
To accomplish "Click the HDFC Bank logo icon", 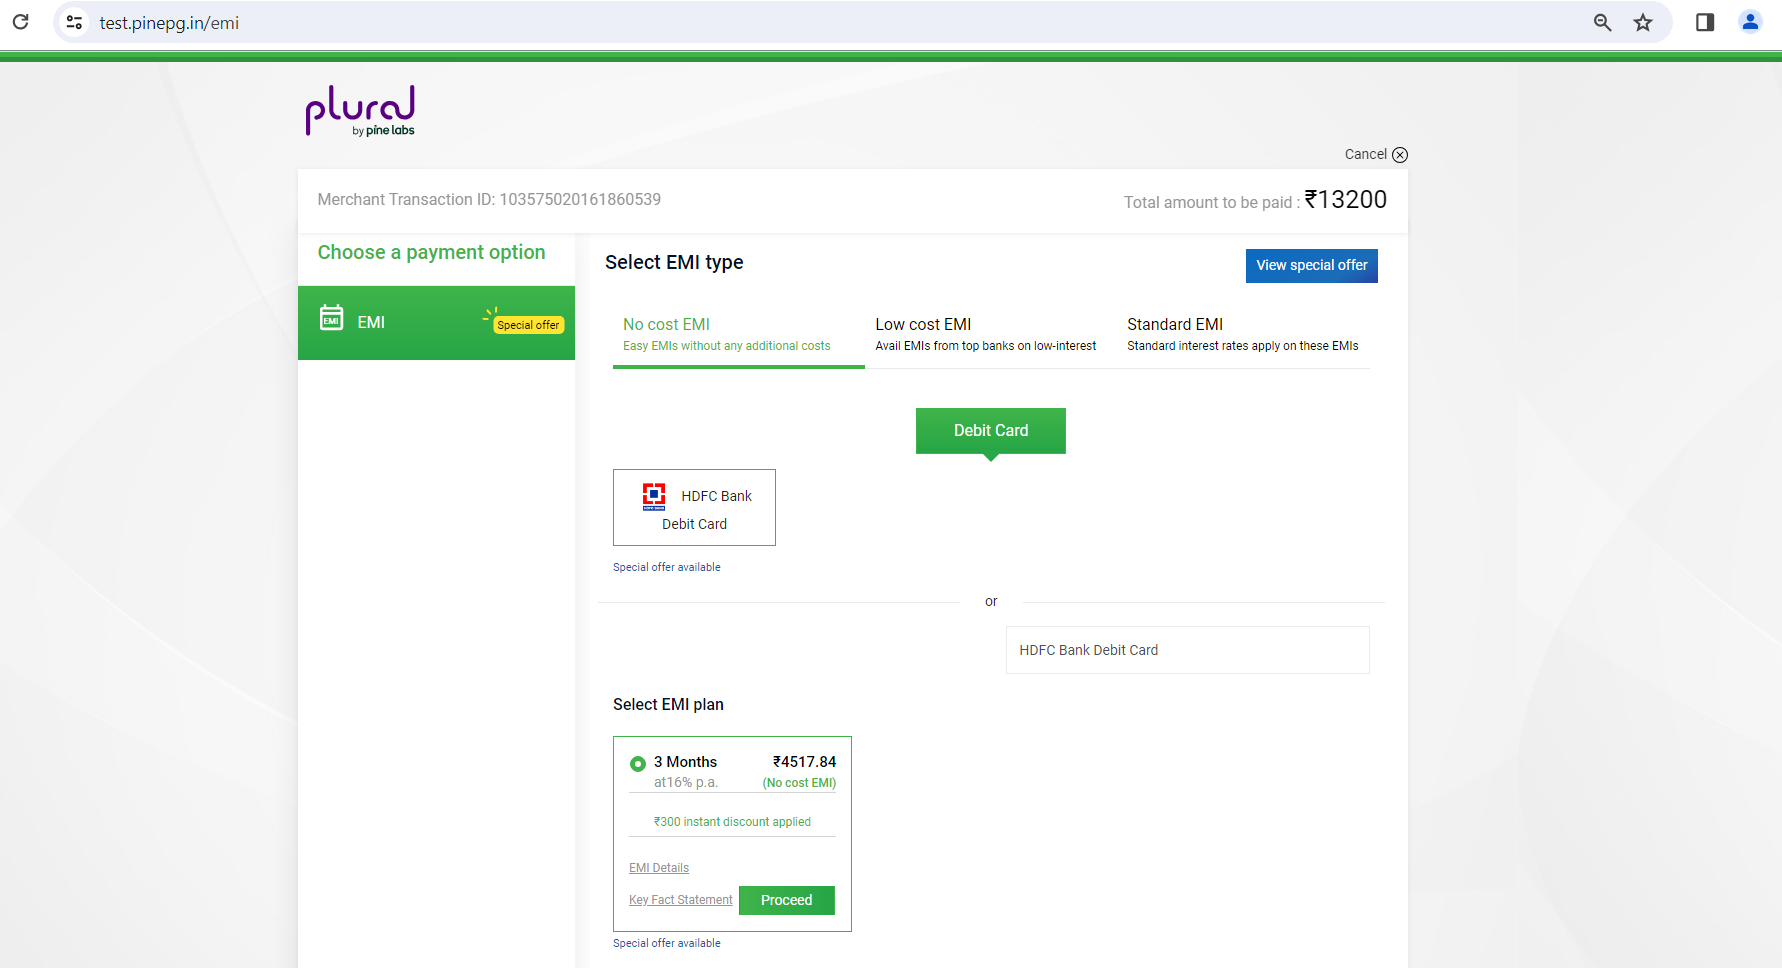I will [x=654, y=496].
